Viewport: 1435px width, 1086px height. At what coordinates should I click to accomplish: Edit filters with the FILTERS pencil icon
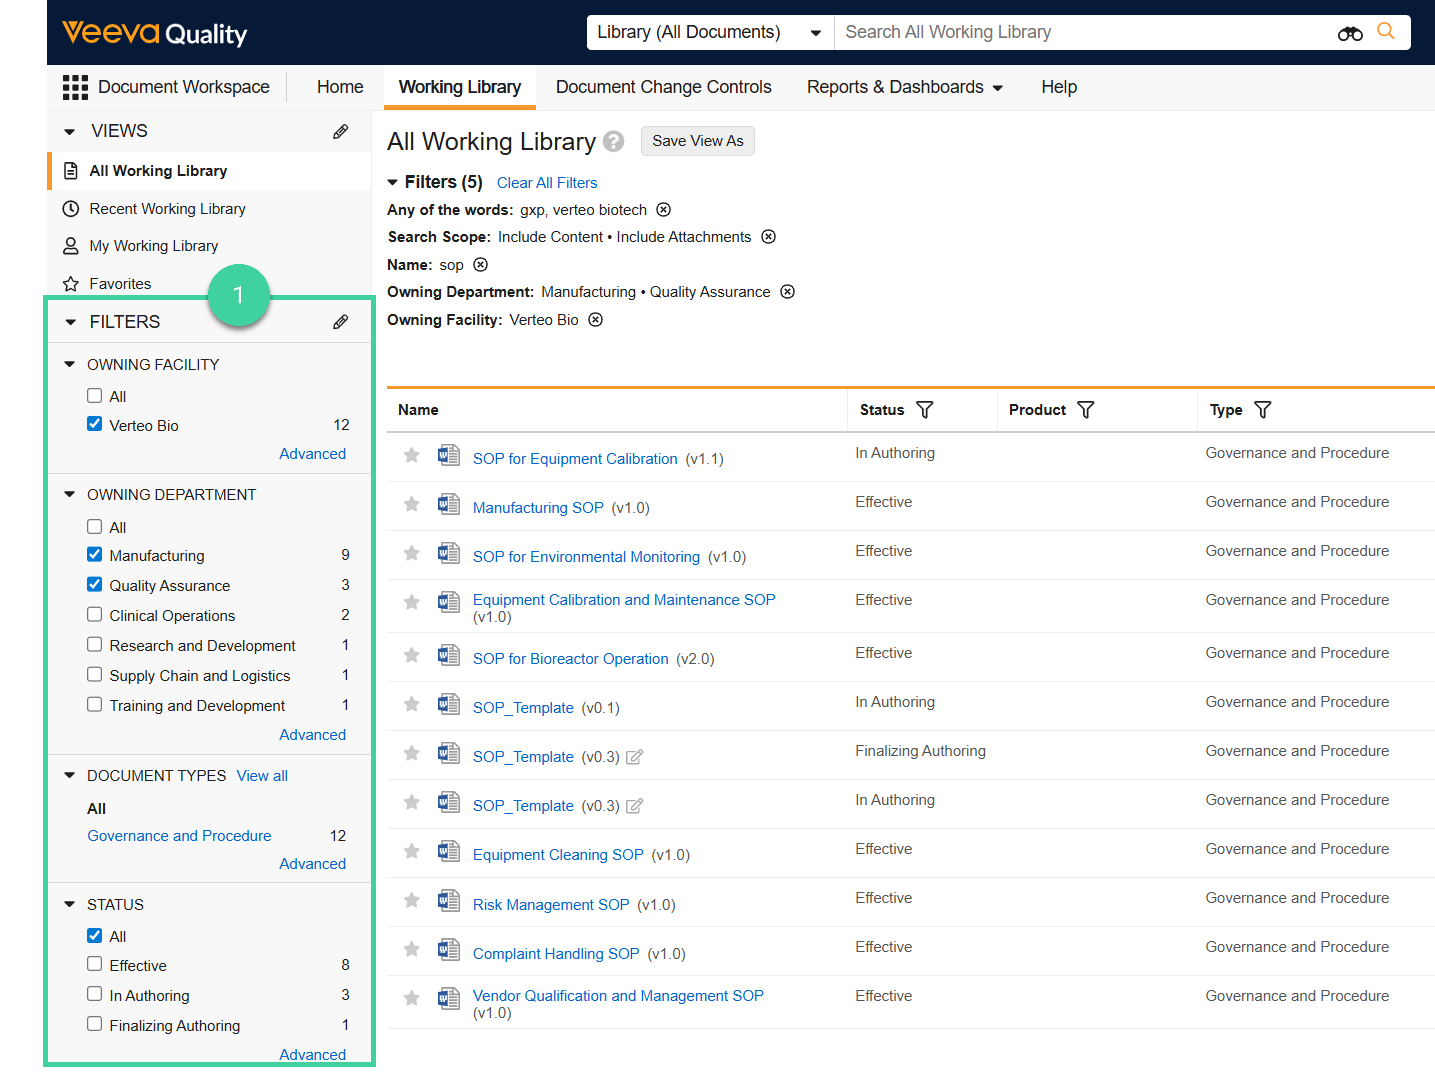pyautogui.click(x=341, y=322)
